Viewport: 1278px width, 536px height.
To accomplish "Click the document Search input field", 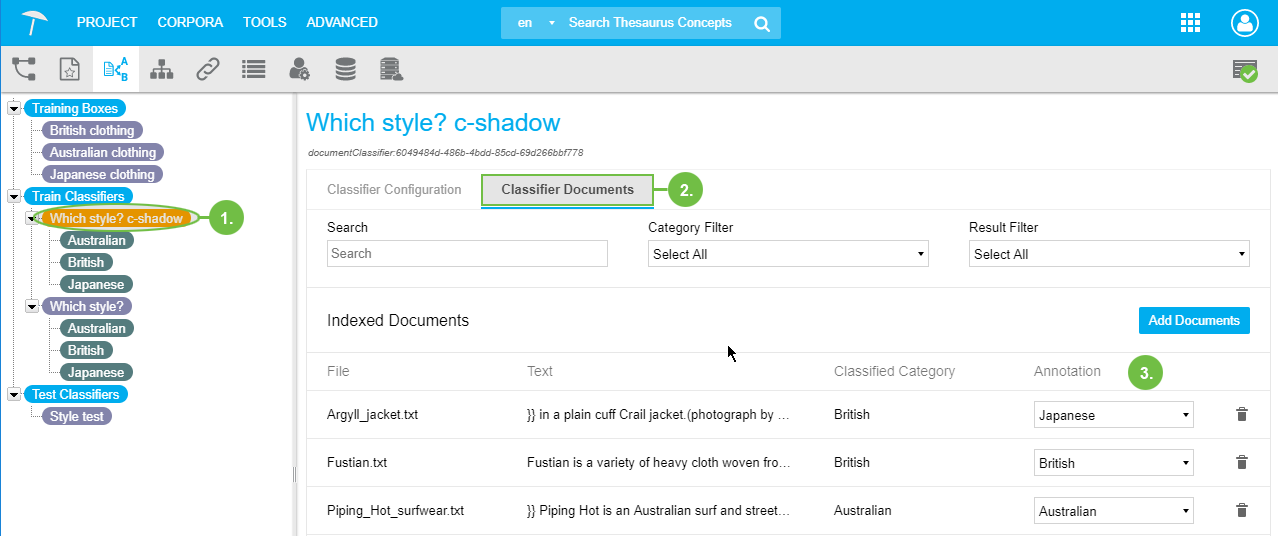I will pyautogui.click(x=467, y=254).
